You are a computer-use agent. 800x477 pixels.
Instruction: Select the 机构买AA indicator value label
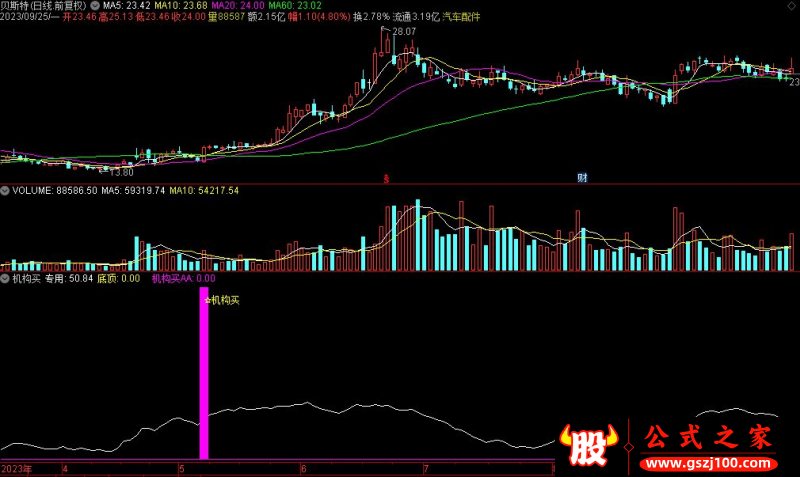click(x=183, y=280)
